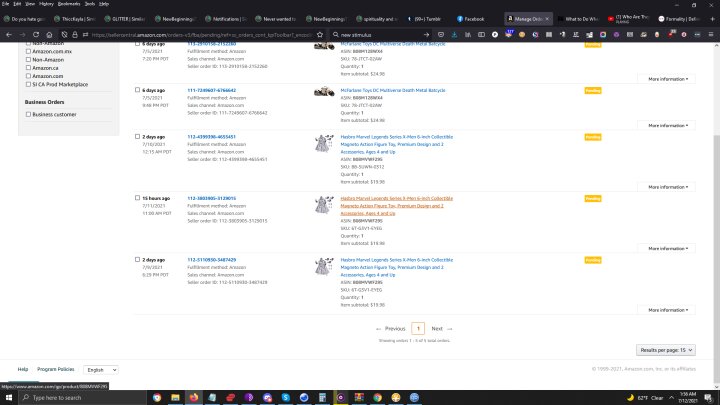This screenshot has height=405, width=720.
Task: Show hidden system tray icons chevron
Action: tap(671, 398)
